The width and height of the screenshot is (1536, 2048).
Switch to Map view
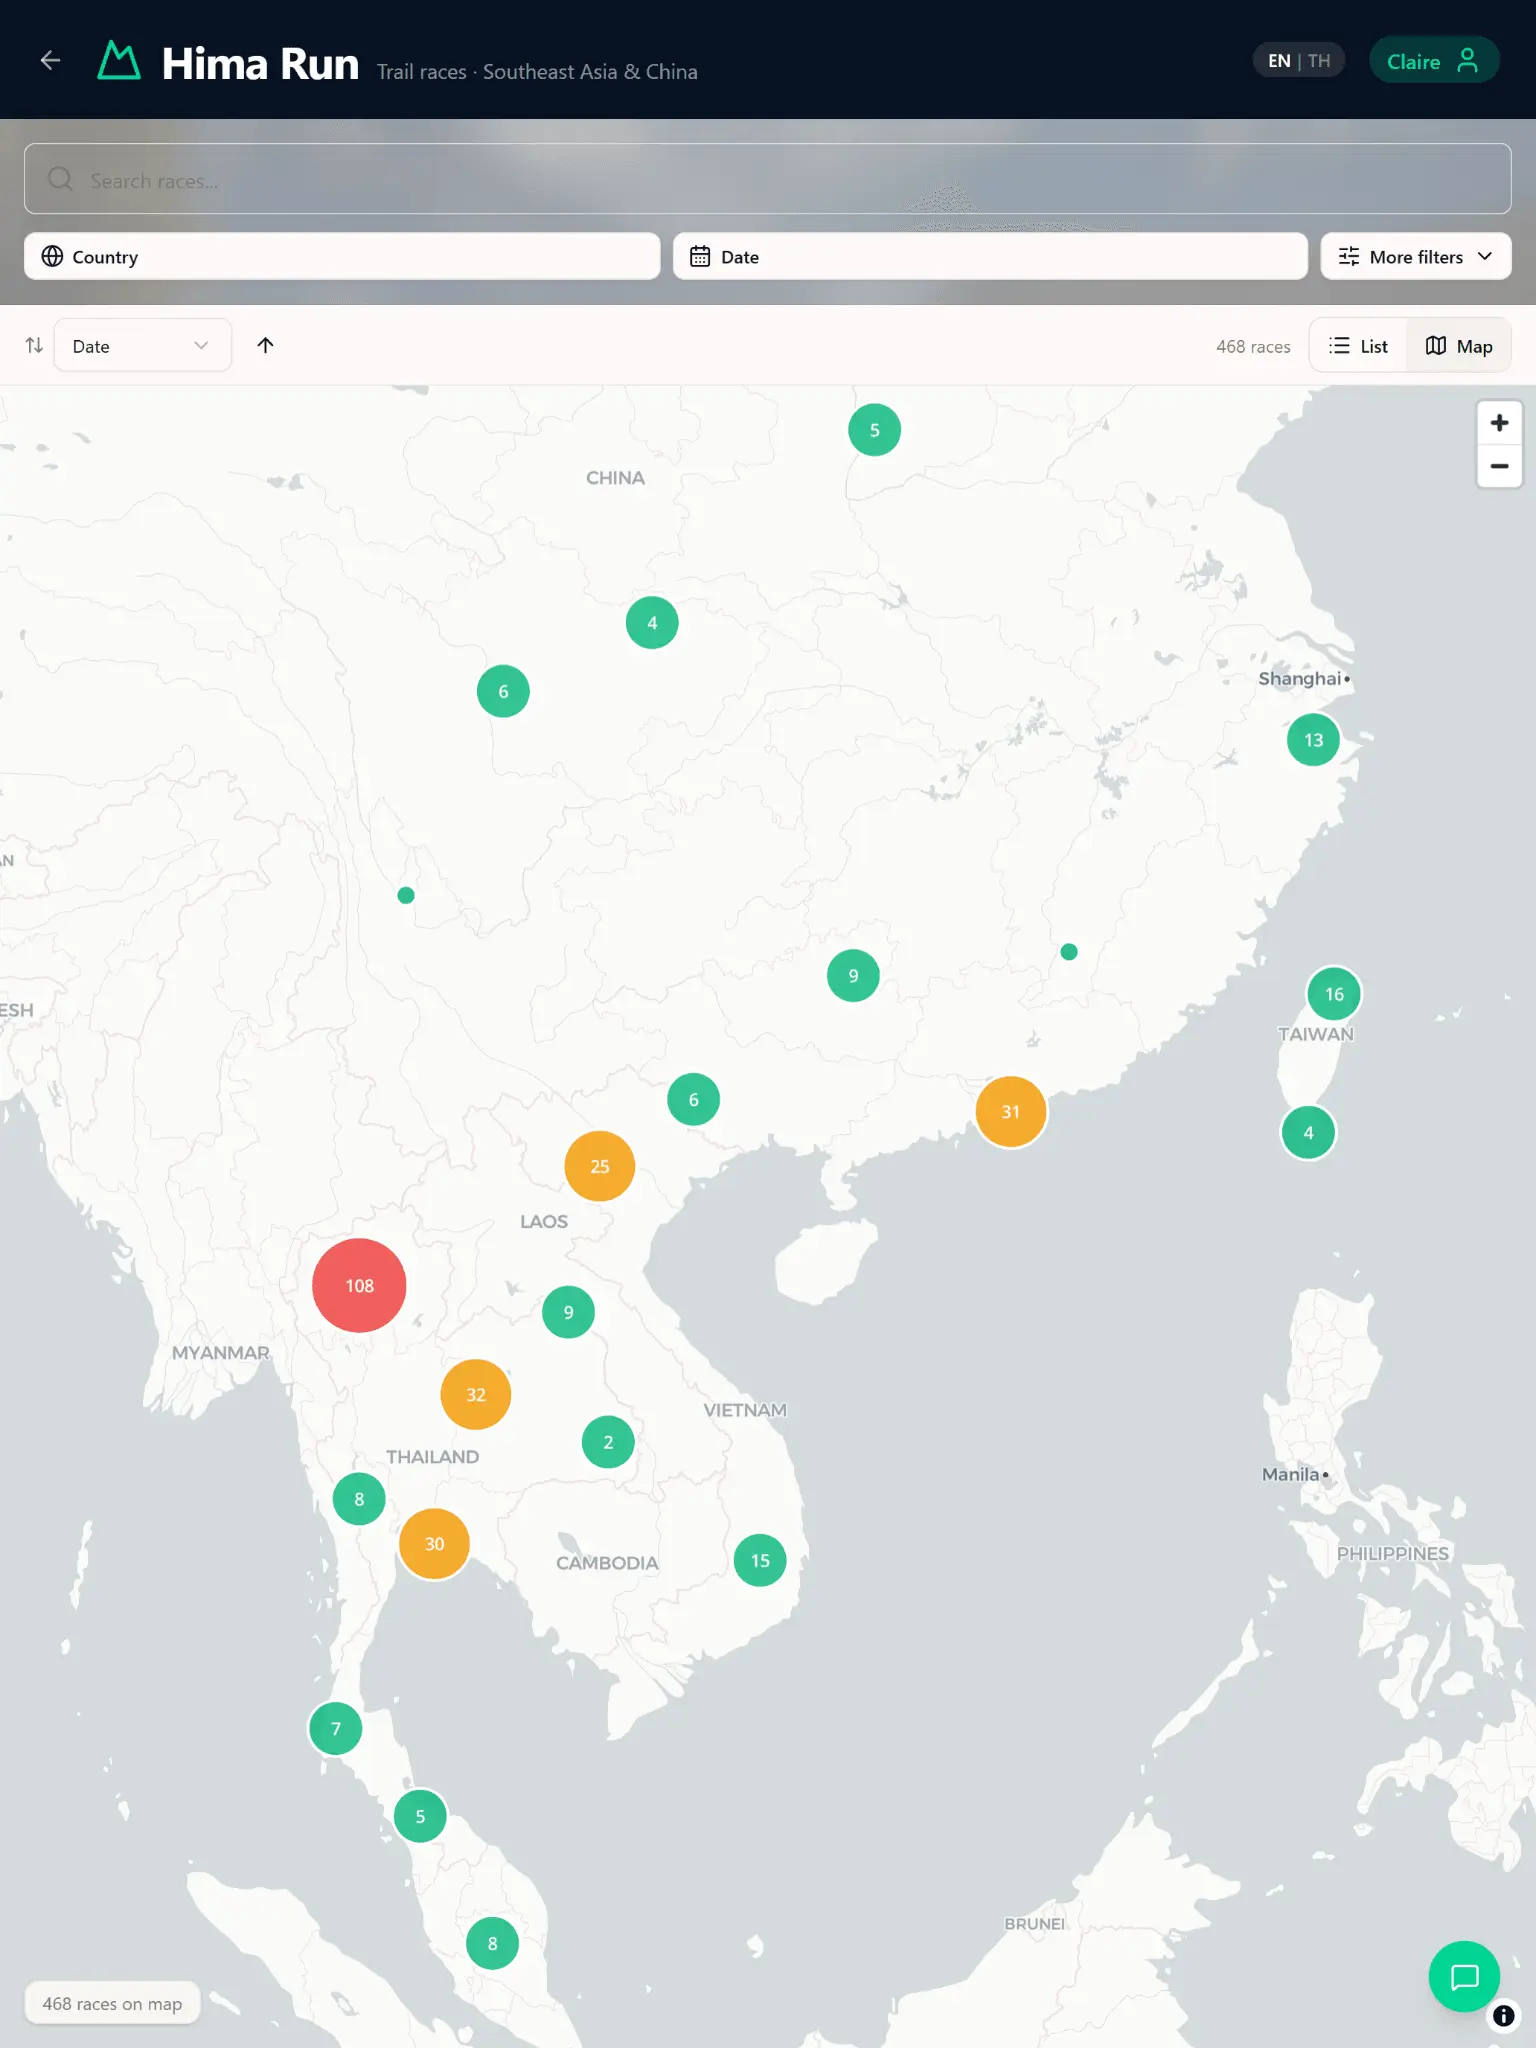pos(1458,346)
